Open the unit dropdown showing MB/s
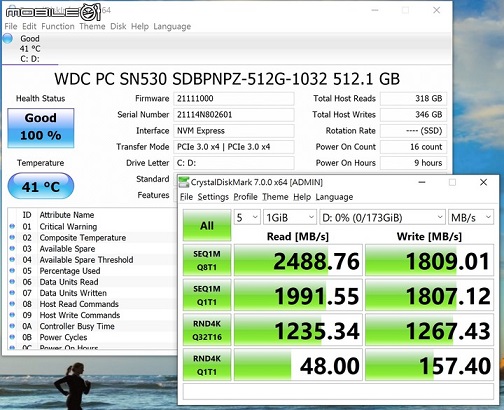This screenshot has width=504, height=410. (x=471, y=218)
